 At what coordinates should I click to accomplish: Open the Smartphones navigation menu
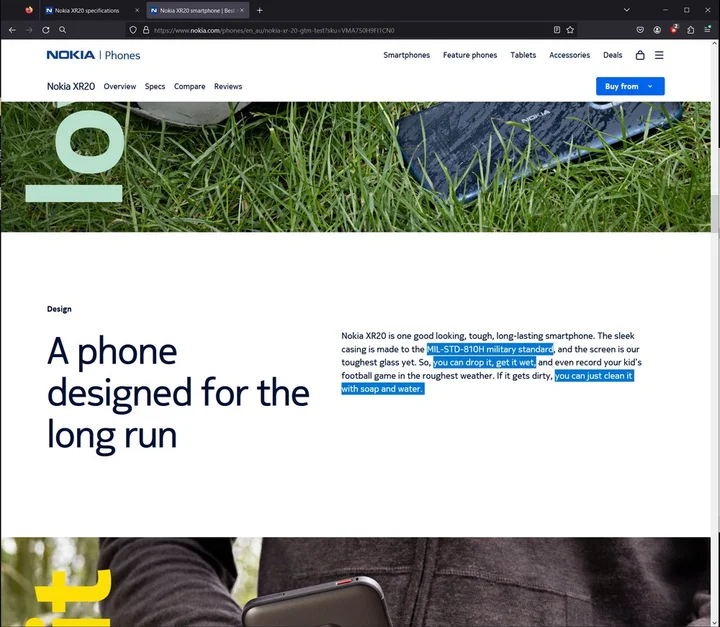coord(406,55)
